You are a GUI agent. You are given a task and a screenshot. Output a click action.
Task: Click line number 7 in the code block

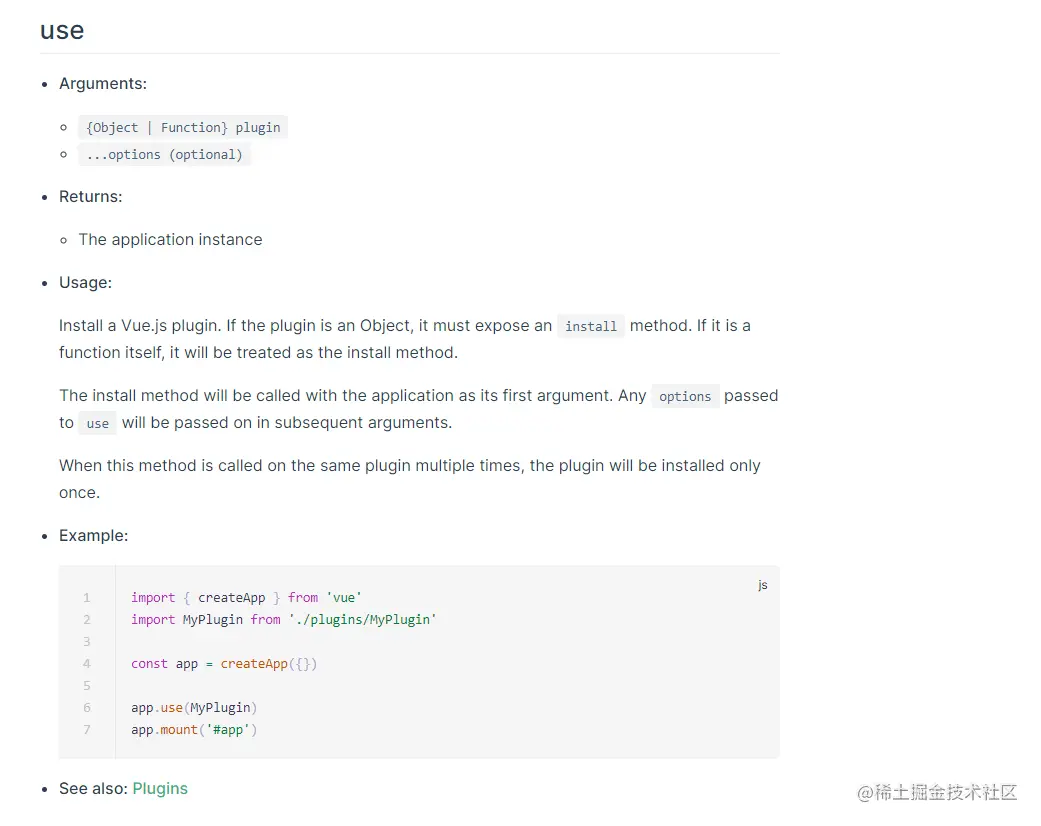(x=87, y=730)
